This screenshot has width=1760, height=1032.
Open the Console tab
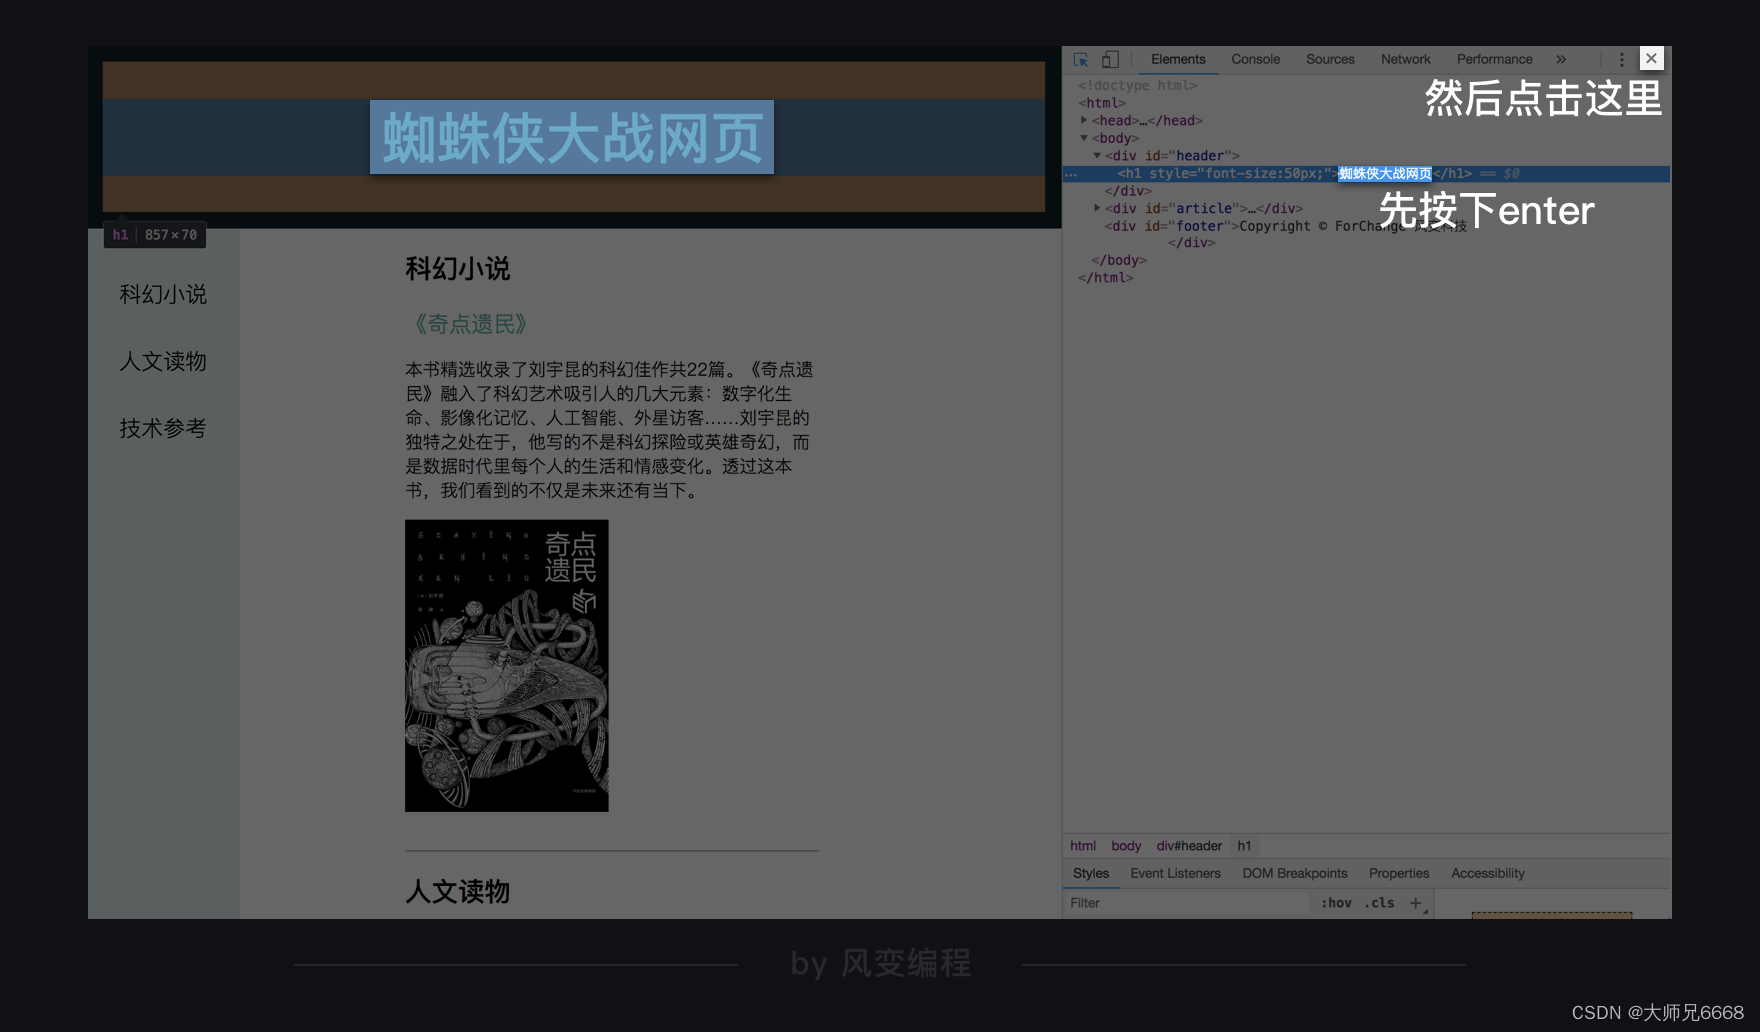[x=1256, y=60]
